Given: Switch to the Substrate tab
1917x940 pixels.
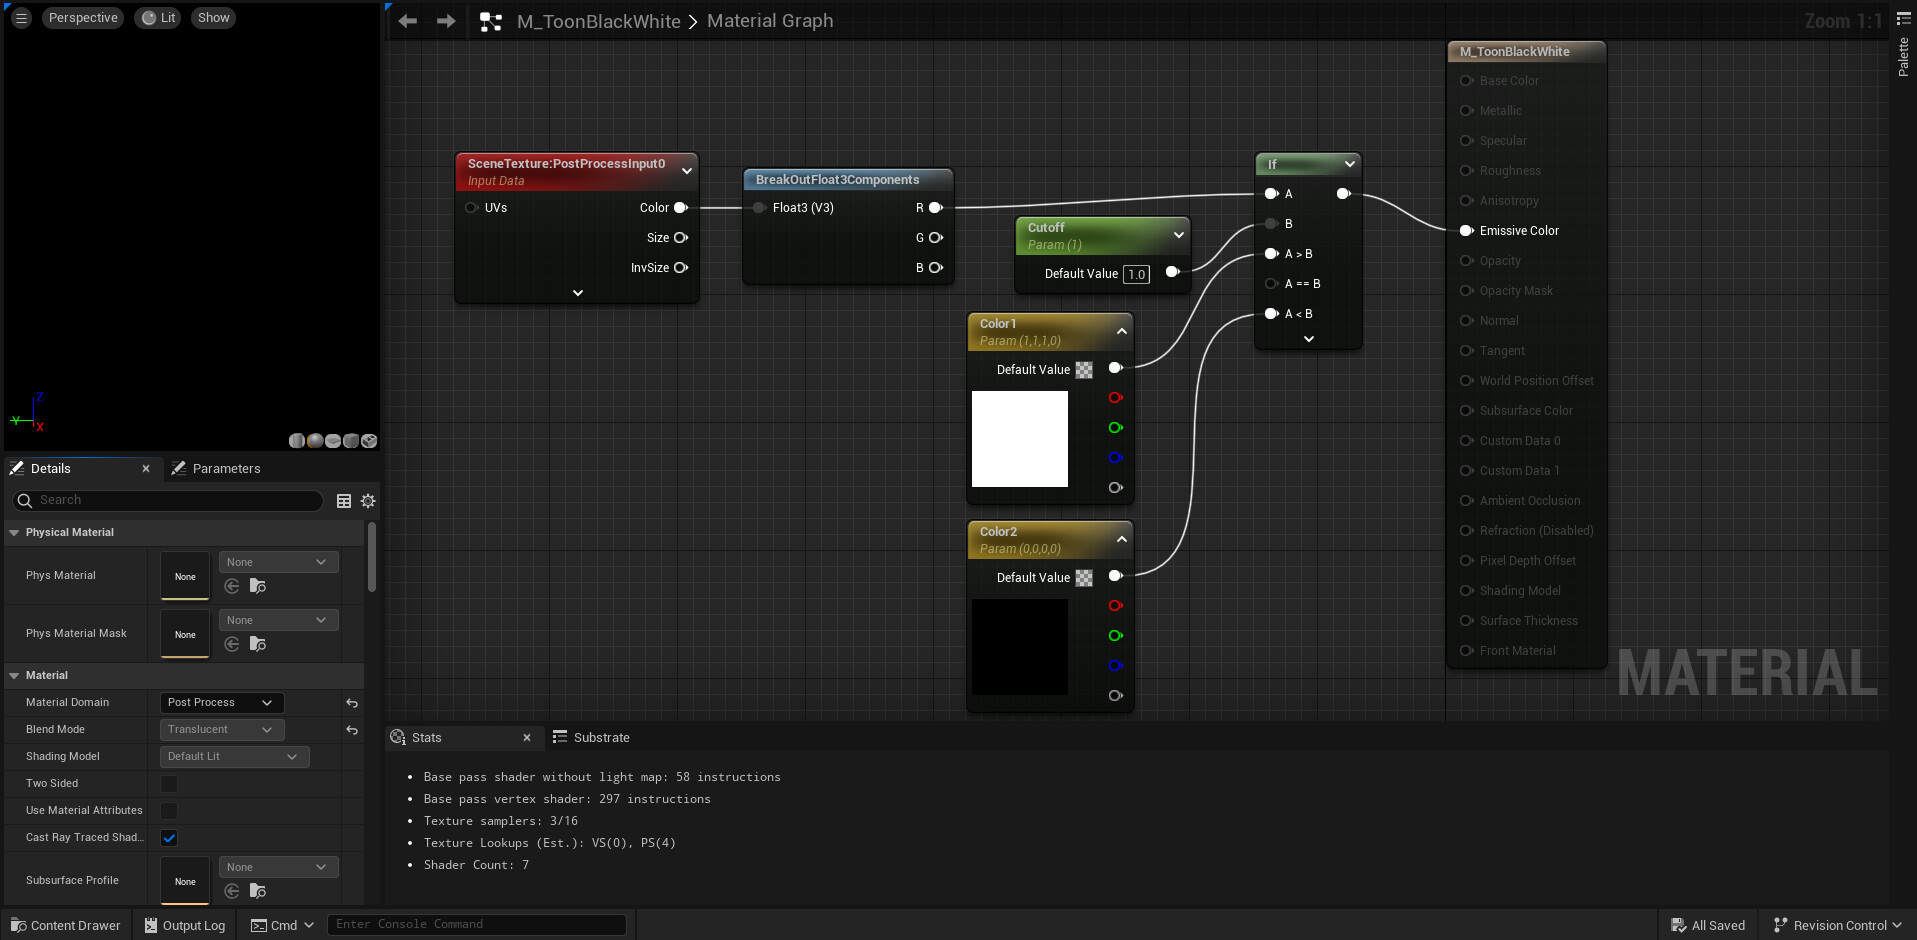Looking at the screenshot, I should pos(600,737).
